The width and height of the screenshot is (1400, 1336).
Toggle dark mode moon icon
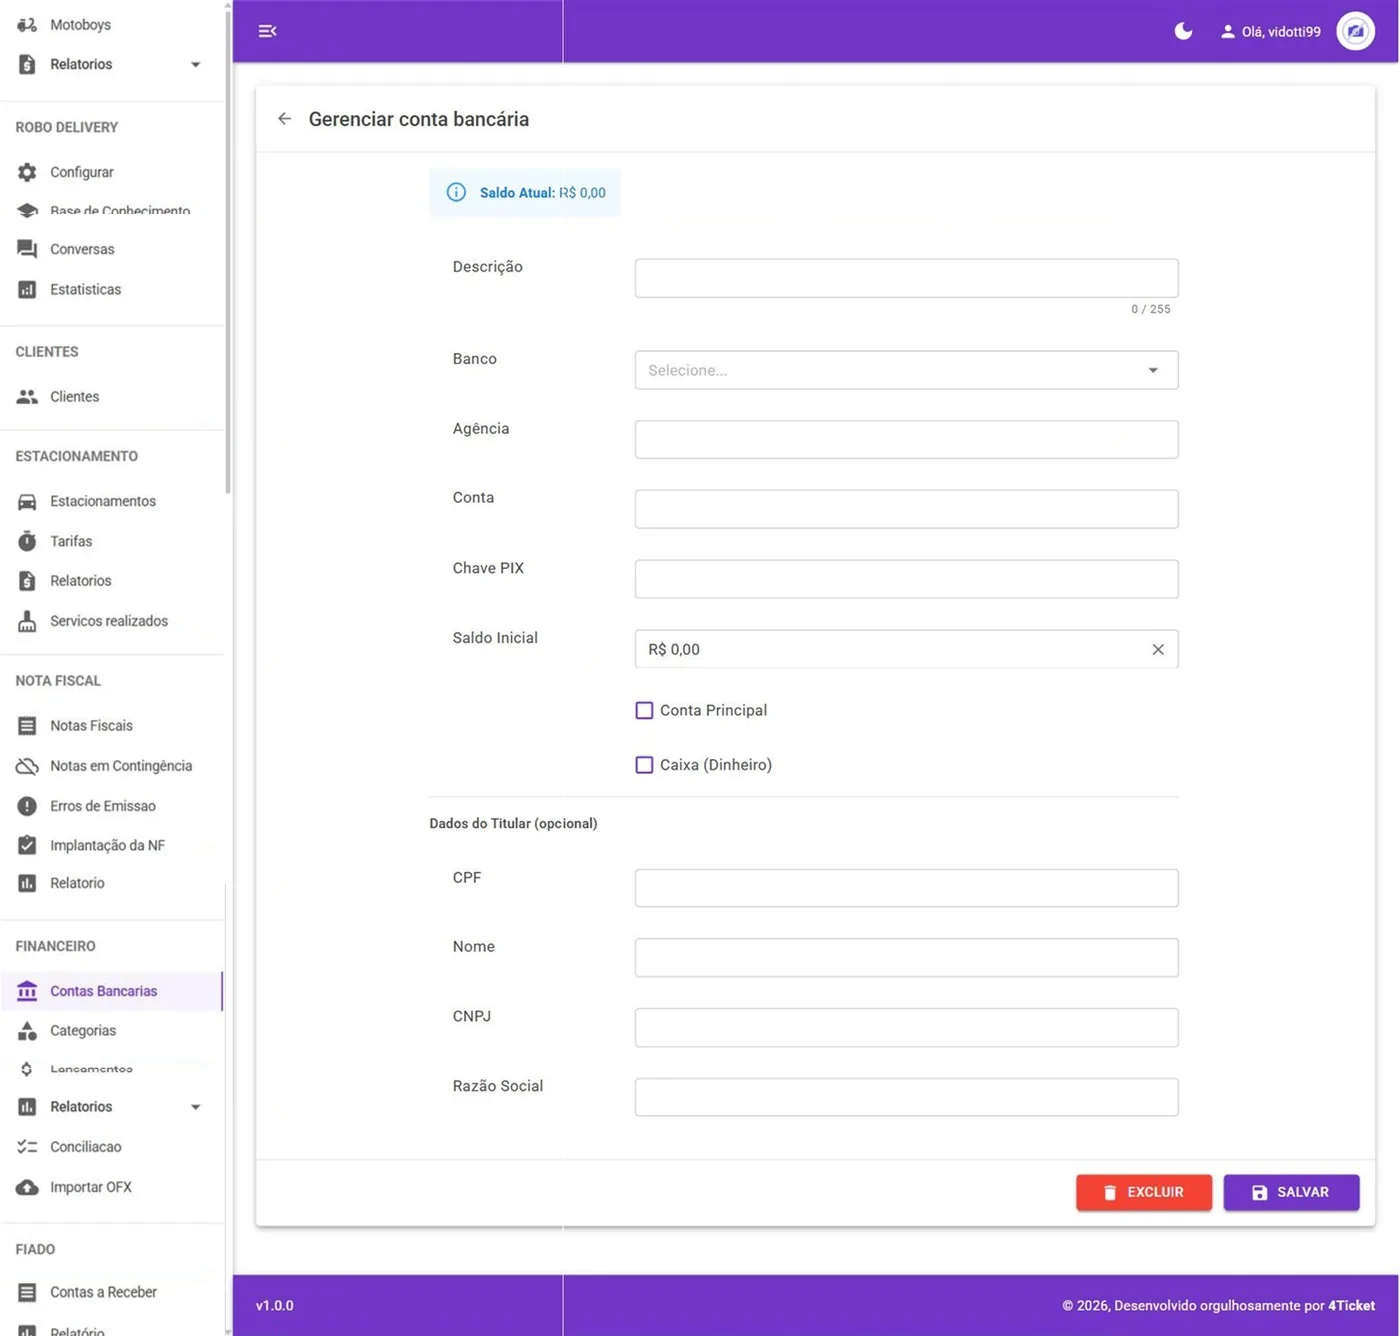tap(1183, 31)
